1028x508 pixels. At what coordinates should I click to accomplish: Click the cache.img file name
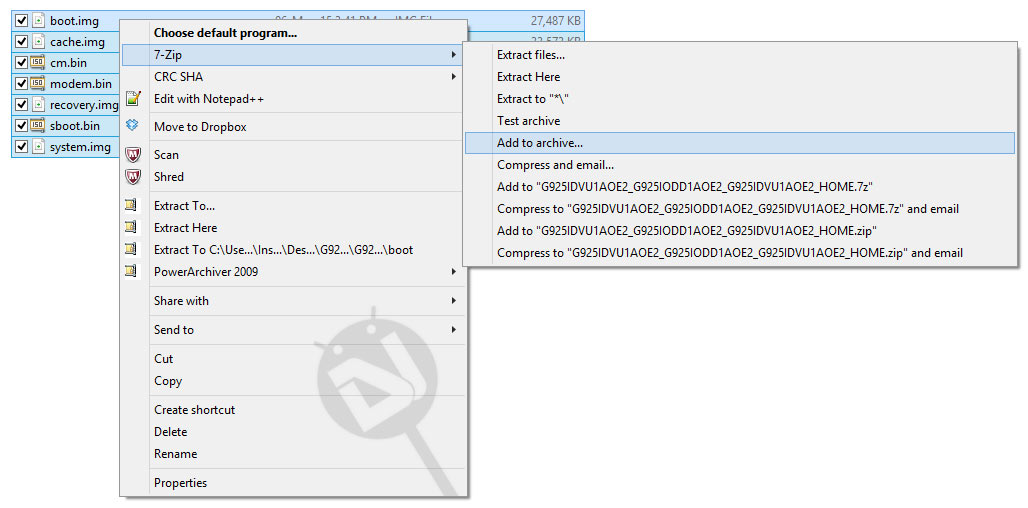point(77,42)
